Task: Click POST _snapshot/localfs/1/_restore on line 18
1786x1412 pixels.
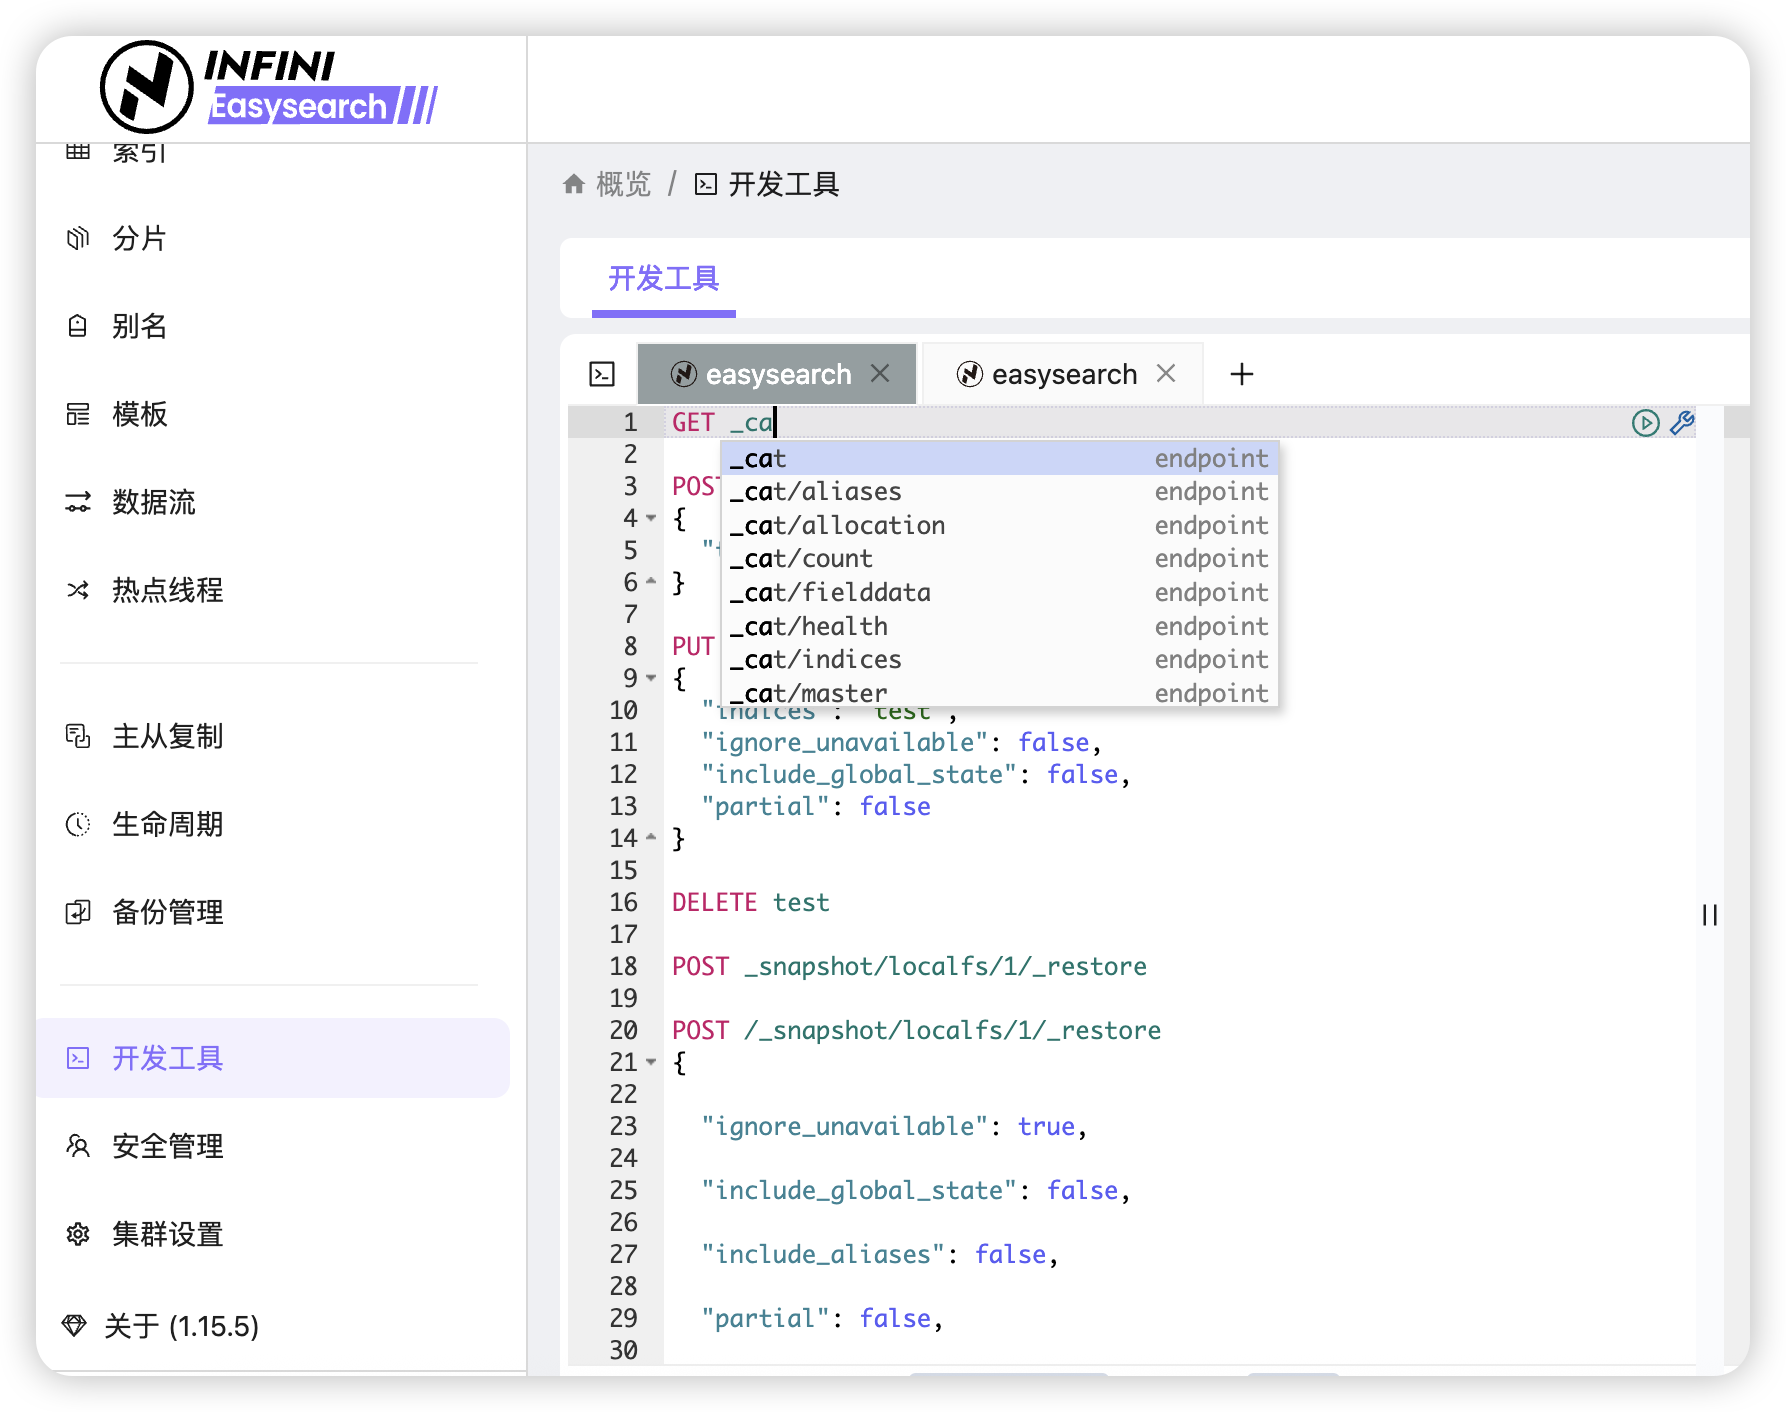Action: point(909,966)
